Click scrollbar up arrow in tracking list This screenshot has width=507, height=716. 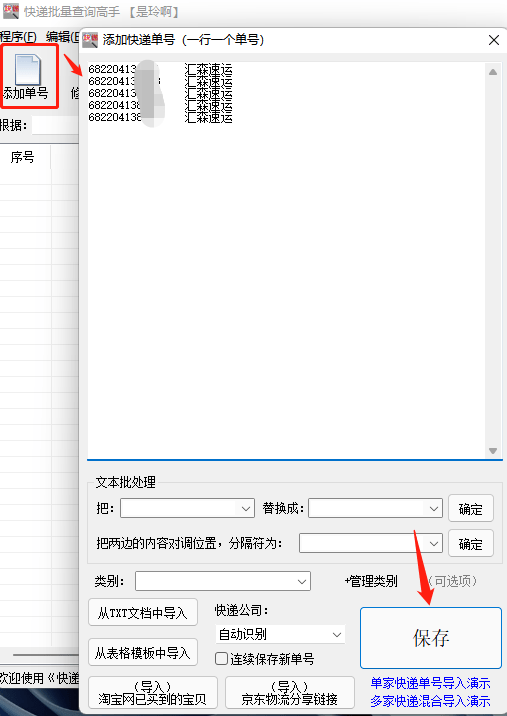coord(493,72)
